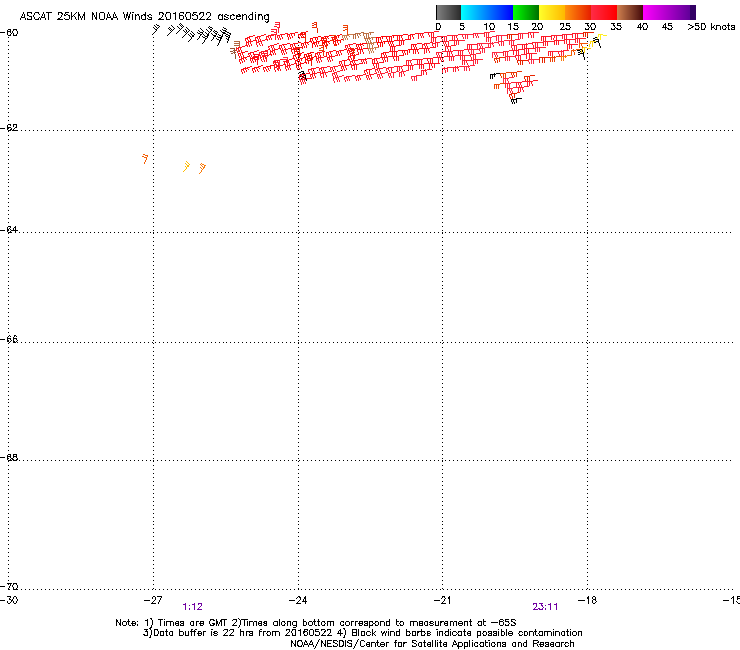The width and height of the screenshot is (740, 650).
Task: Click the '40' value on the legend scale
Action: (642, 27)
